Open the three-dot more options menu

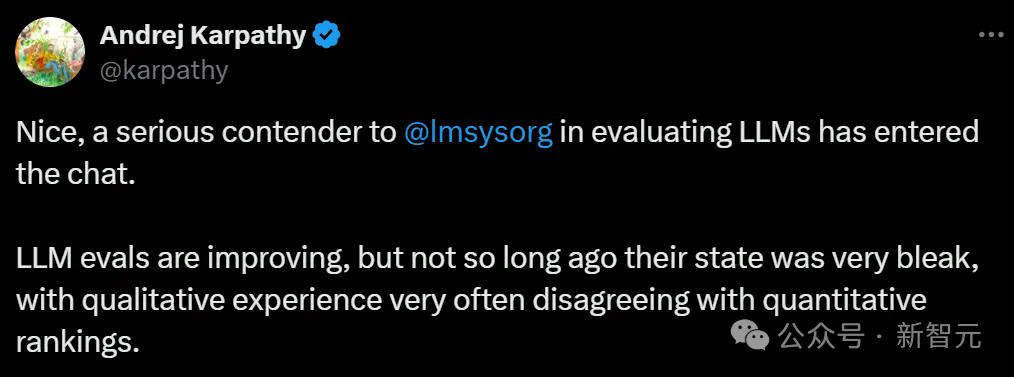[x=990, y=36]
